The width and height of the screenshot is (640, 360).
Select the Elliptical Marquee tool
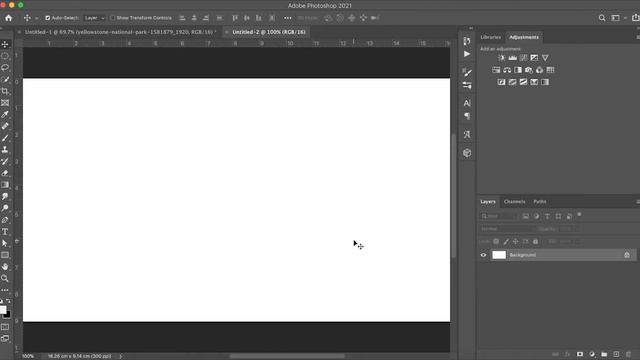(x=5, y=56)
